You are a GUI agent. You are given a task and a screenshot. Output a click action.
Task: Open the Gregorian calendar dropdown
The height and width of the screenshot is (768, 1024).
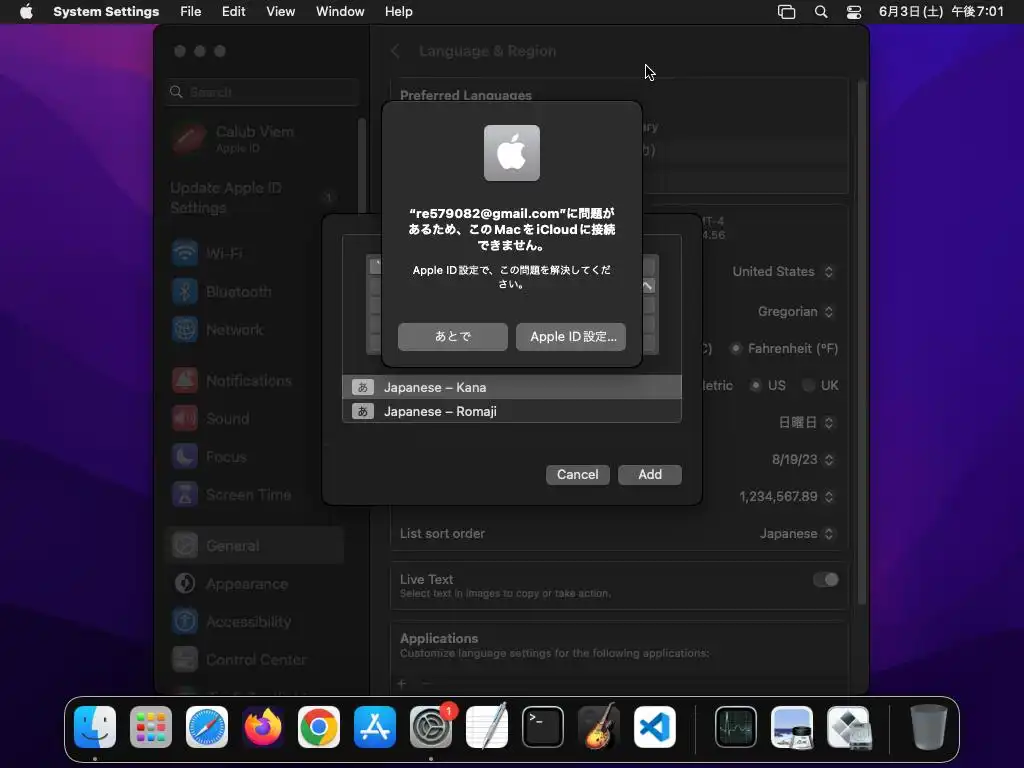[x=795, y=312]
